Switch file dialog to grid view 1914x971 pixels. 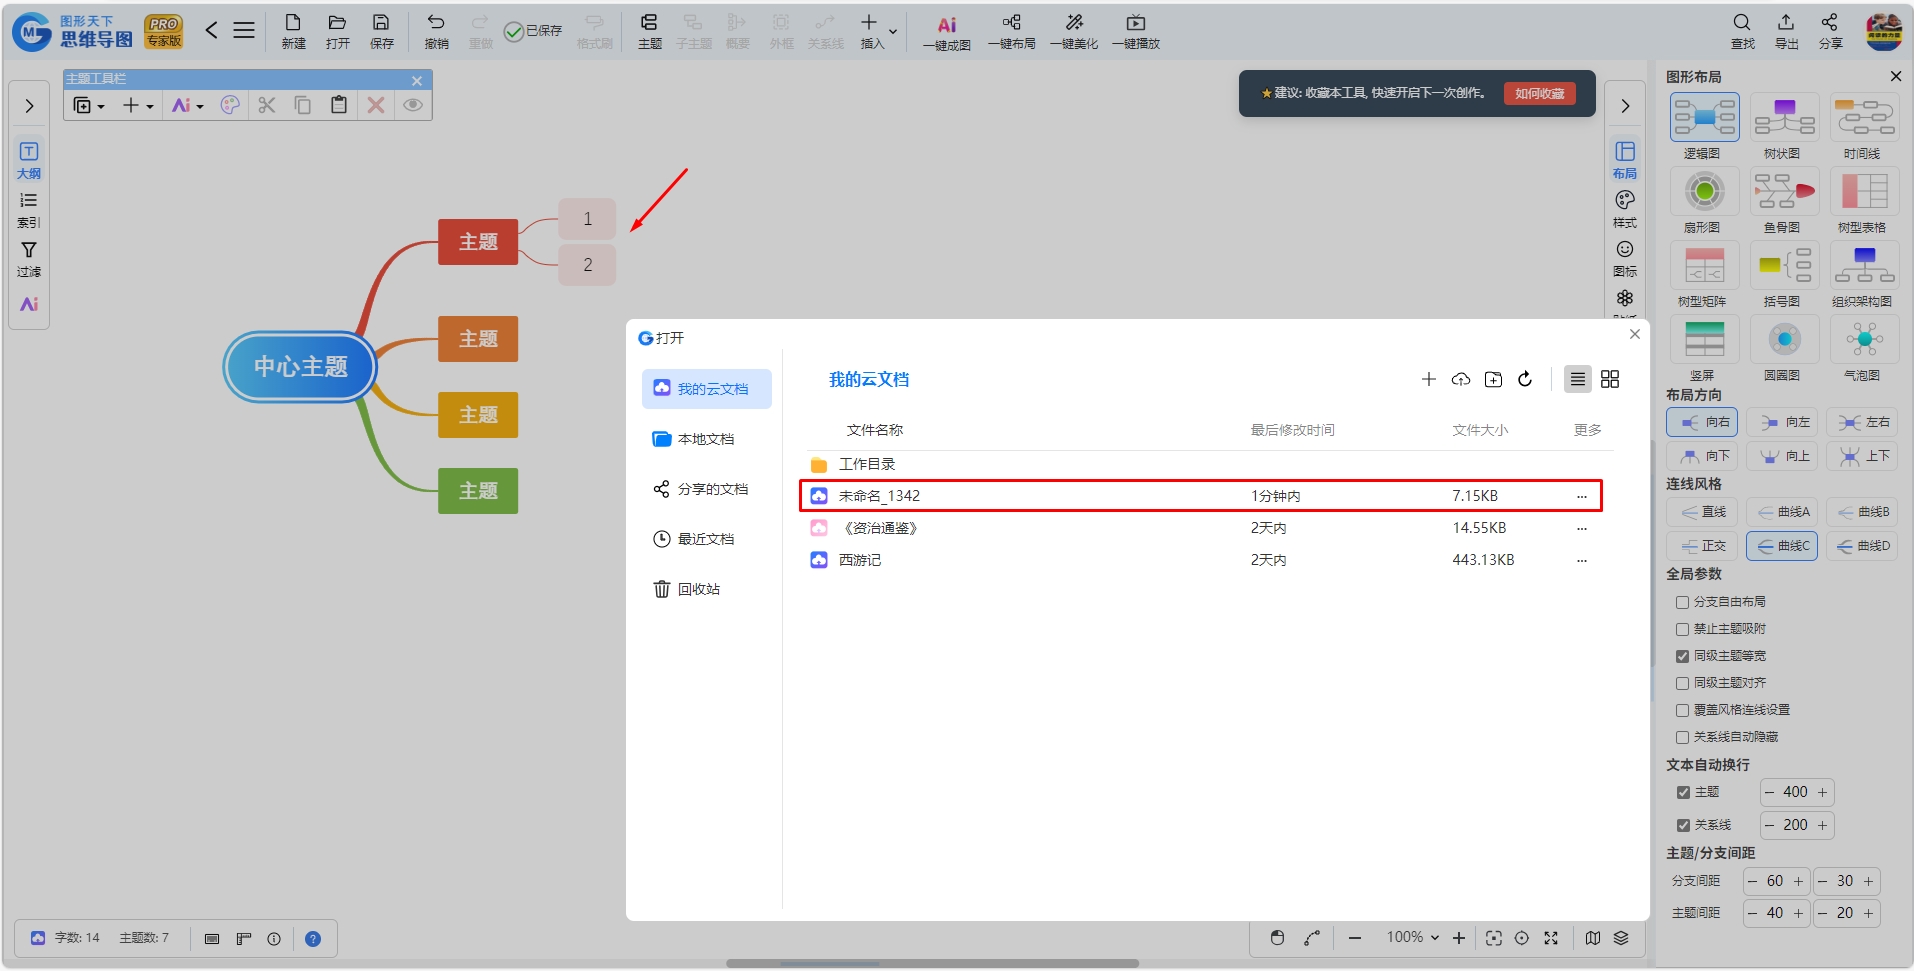tap(1610, 379)
